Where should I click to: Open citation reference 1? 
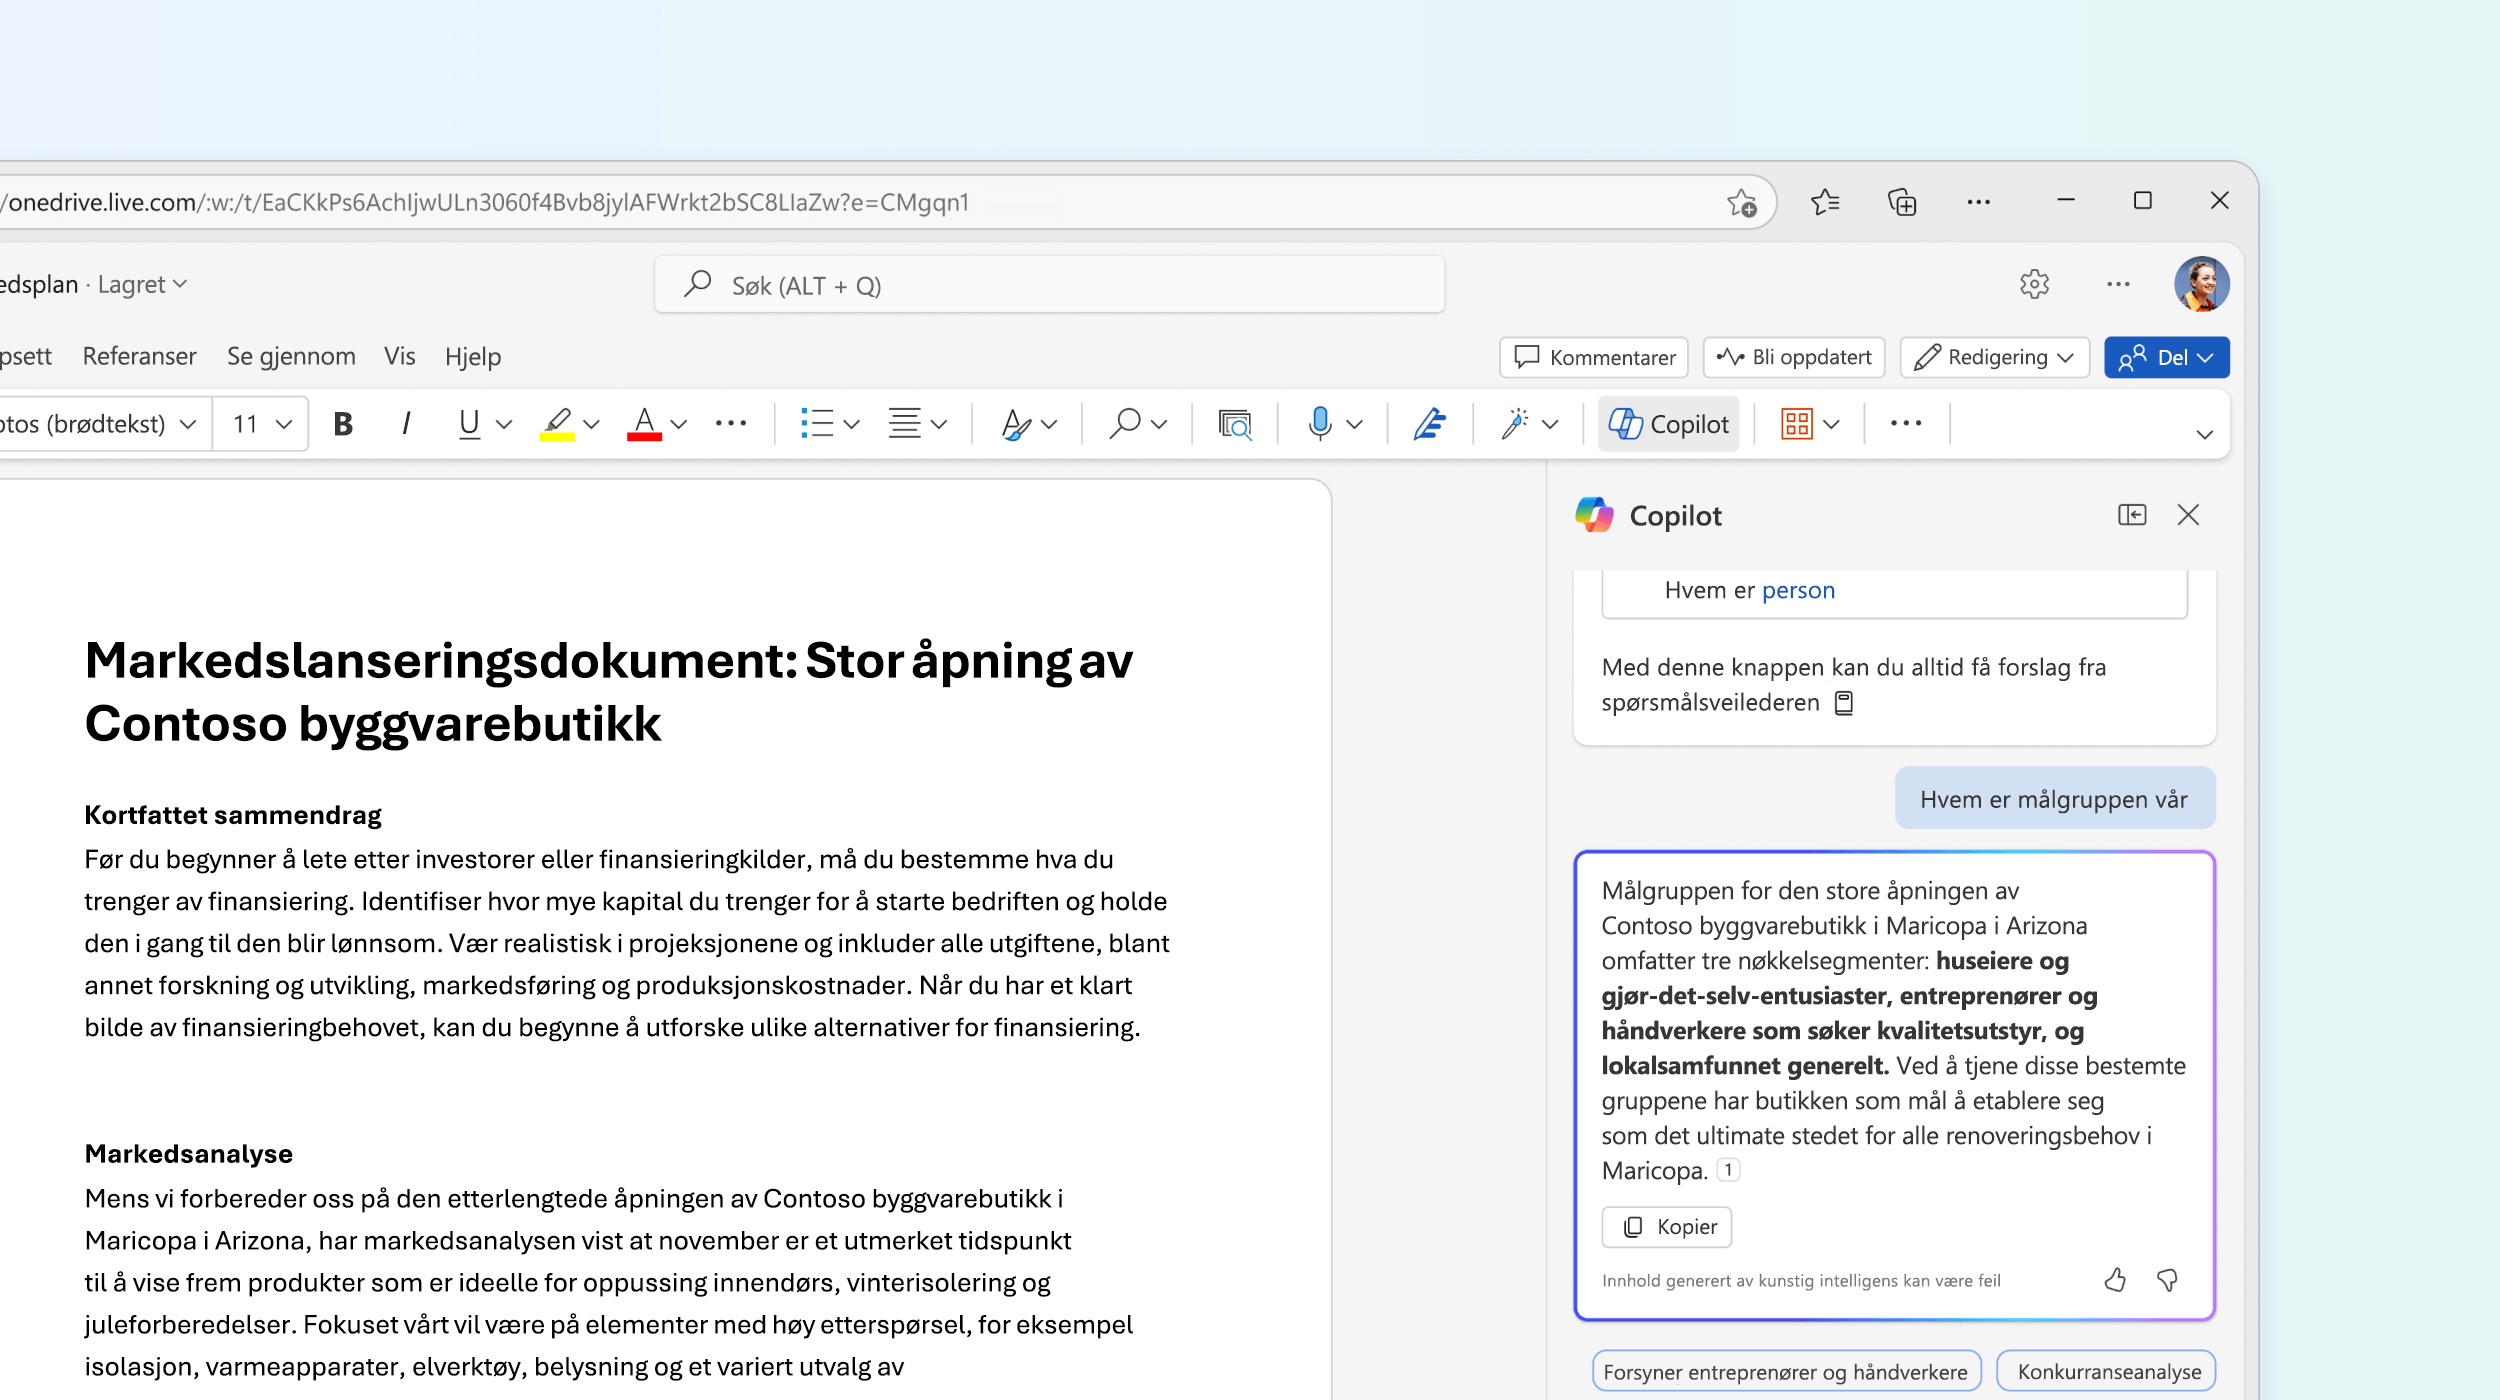pos(1728,1170)
